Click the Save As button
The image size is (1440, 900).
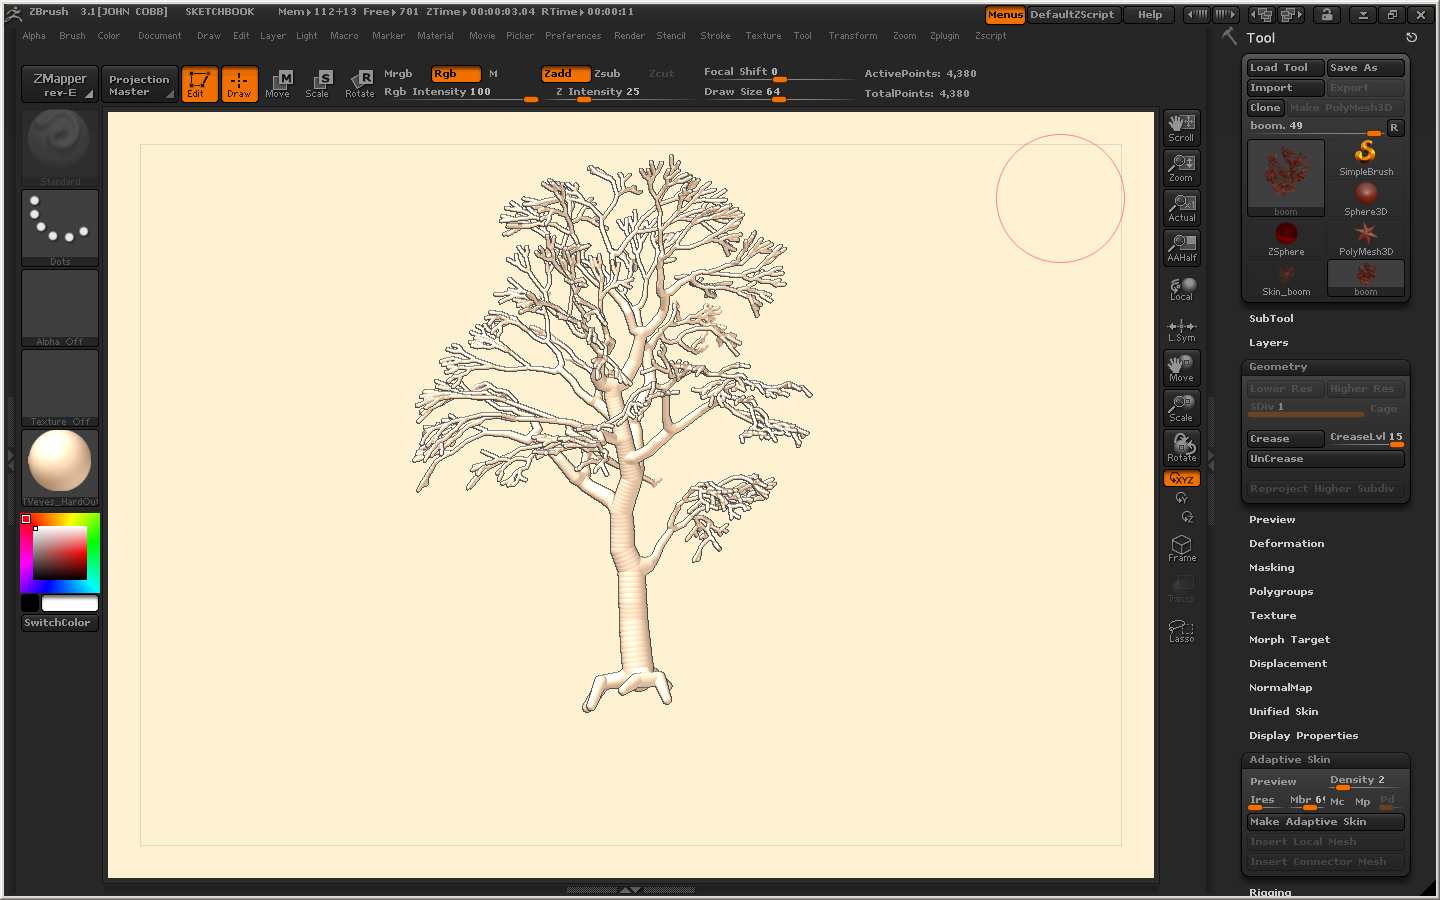pyautogui.click(x=1366, y=68)
